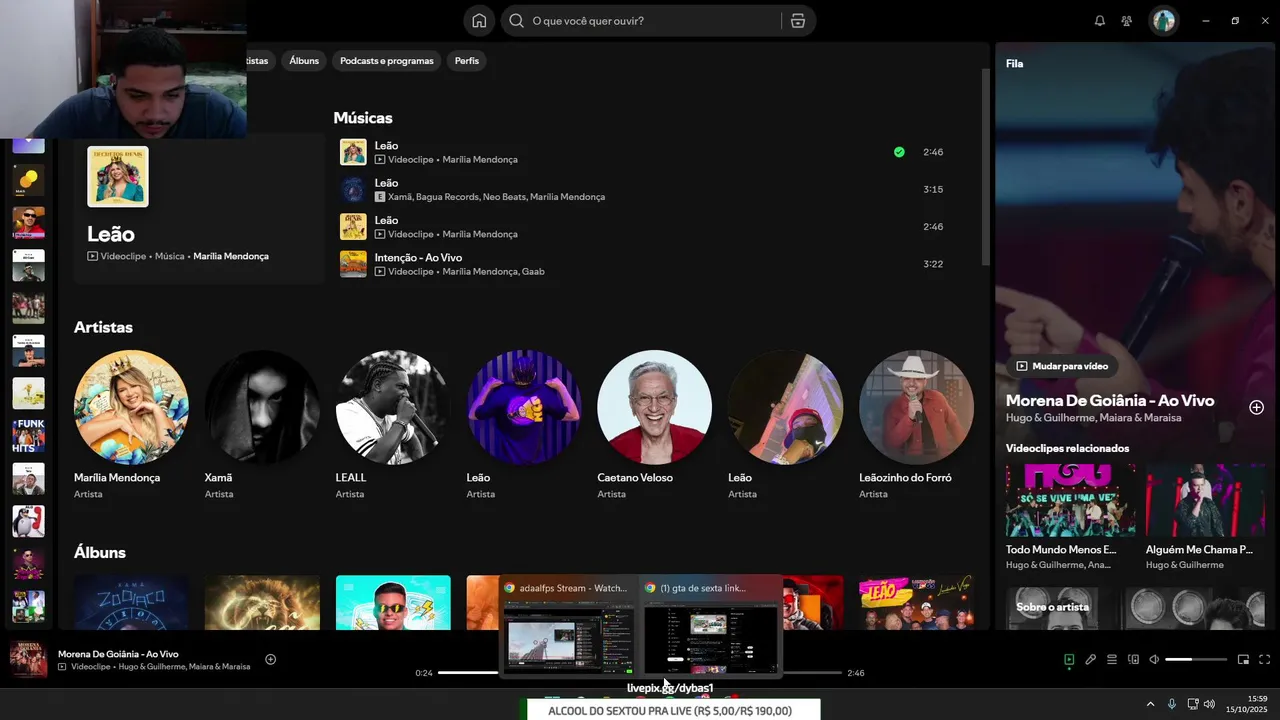Click the microphone system tray icon

pyautogui.click(x=1172, y=704)
